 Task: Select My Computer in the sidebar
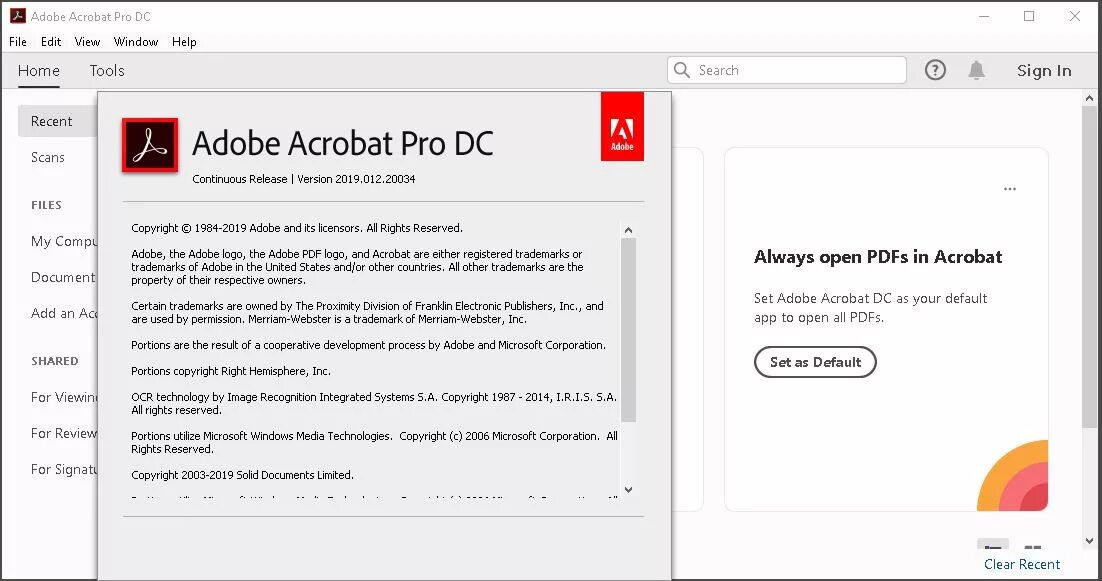coord(64,241)
